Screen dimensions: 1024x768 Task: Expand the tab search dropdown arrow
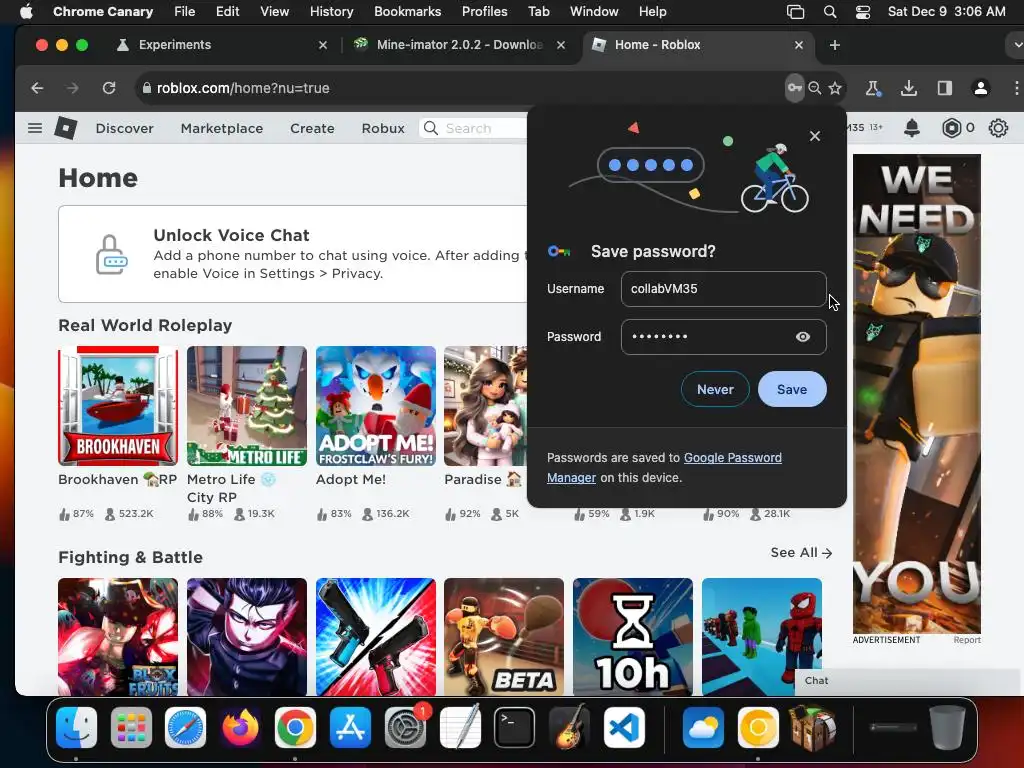[1016, 45]
